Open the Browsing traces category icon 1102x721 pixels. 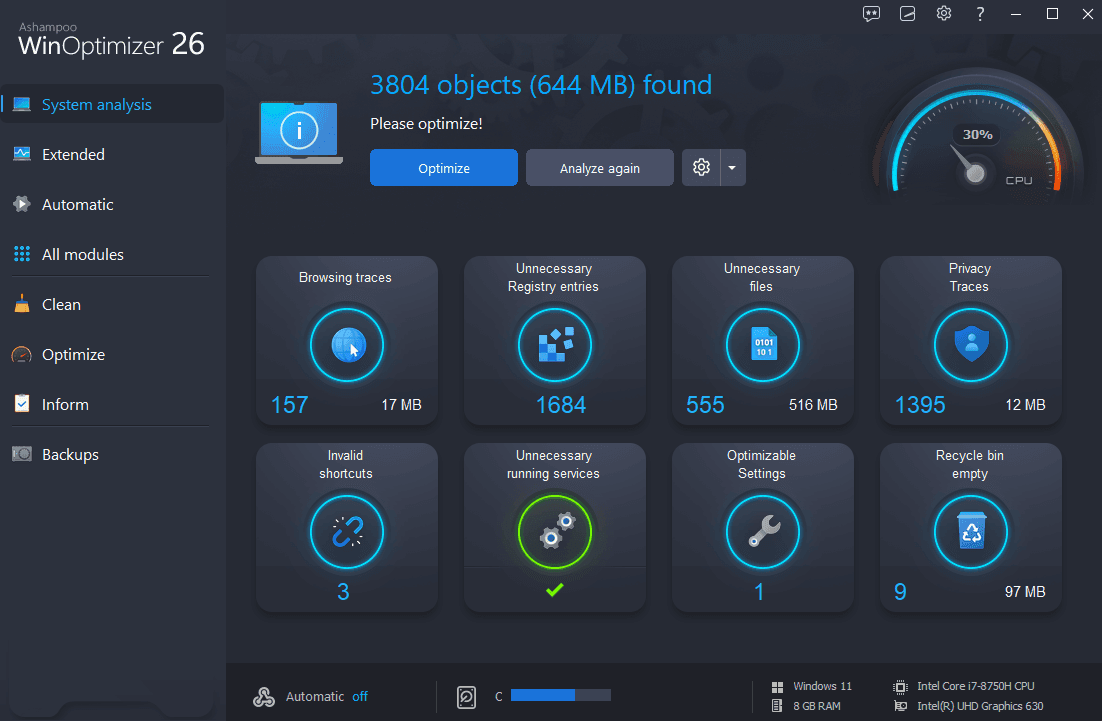(346, 343)
